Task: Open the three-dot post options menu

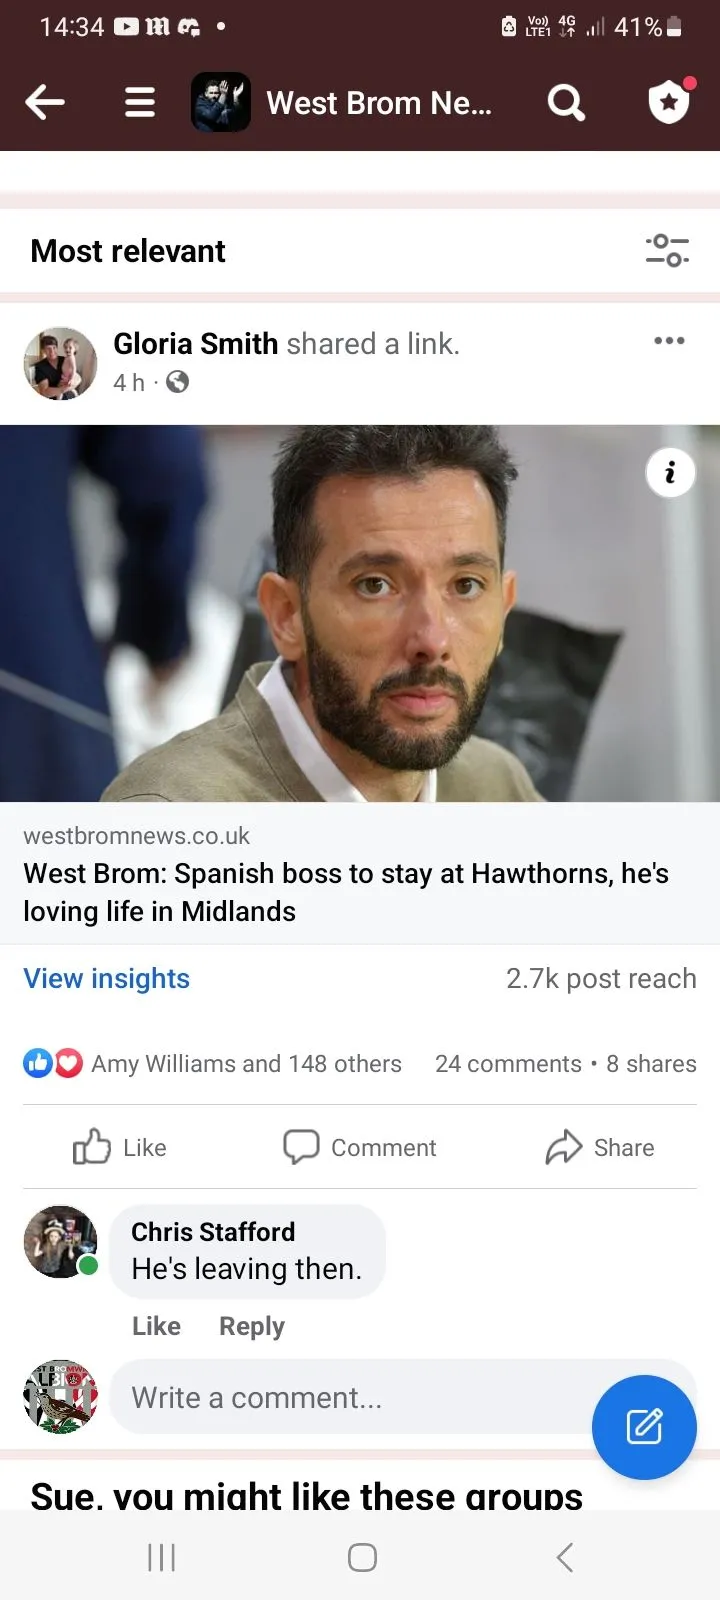Action: 669,341
